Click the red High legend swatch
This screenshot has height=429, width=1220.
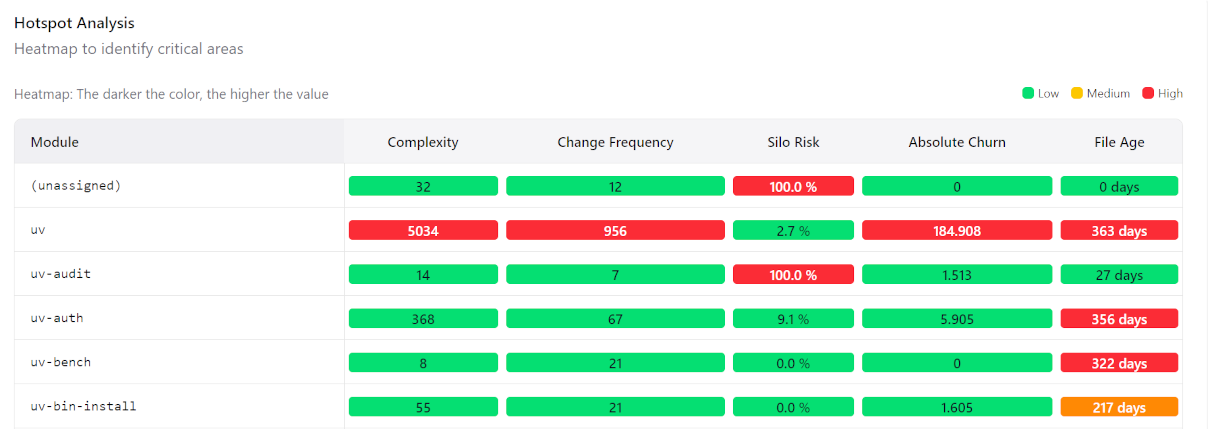pyautogui.click(x=1148, y=94)
